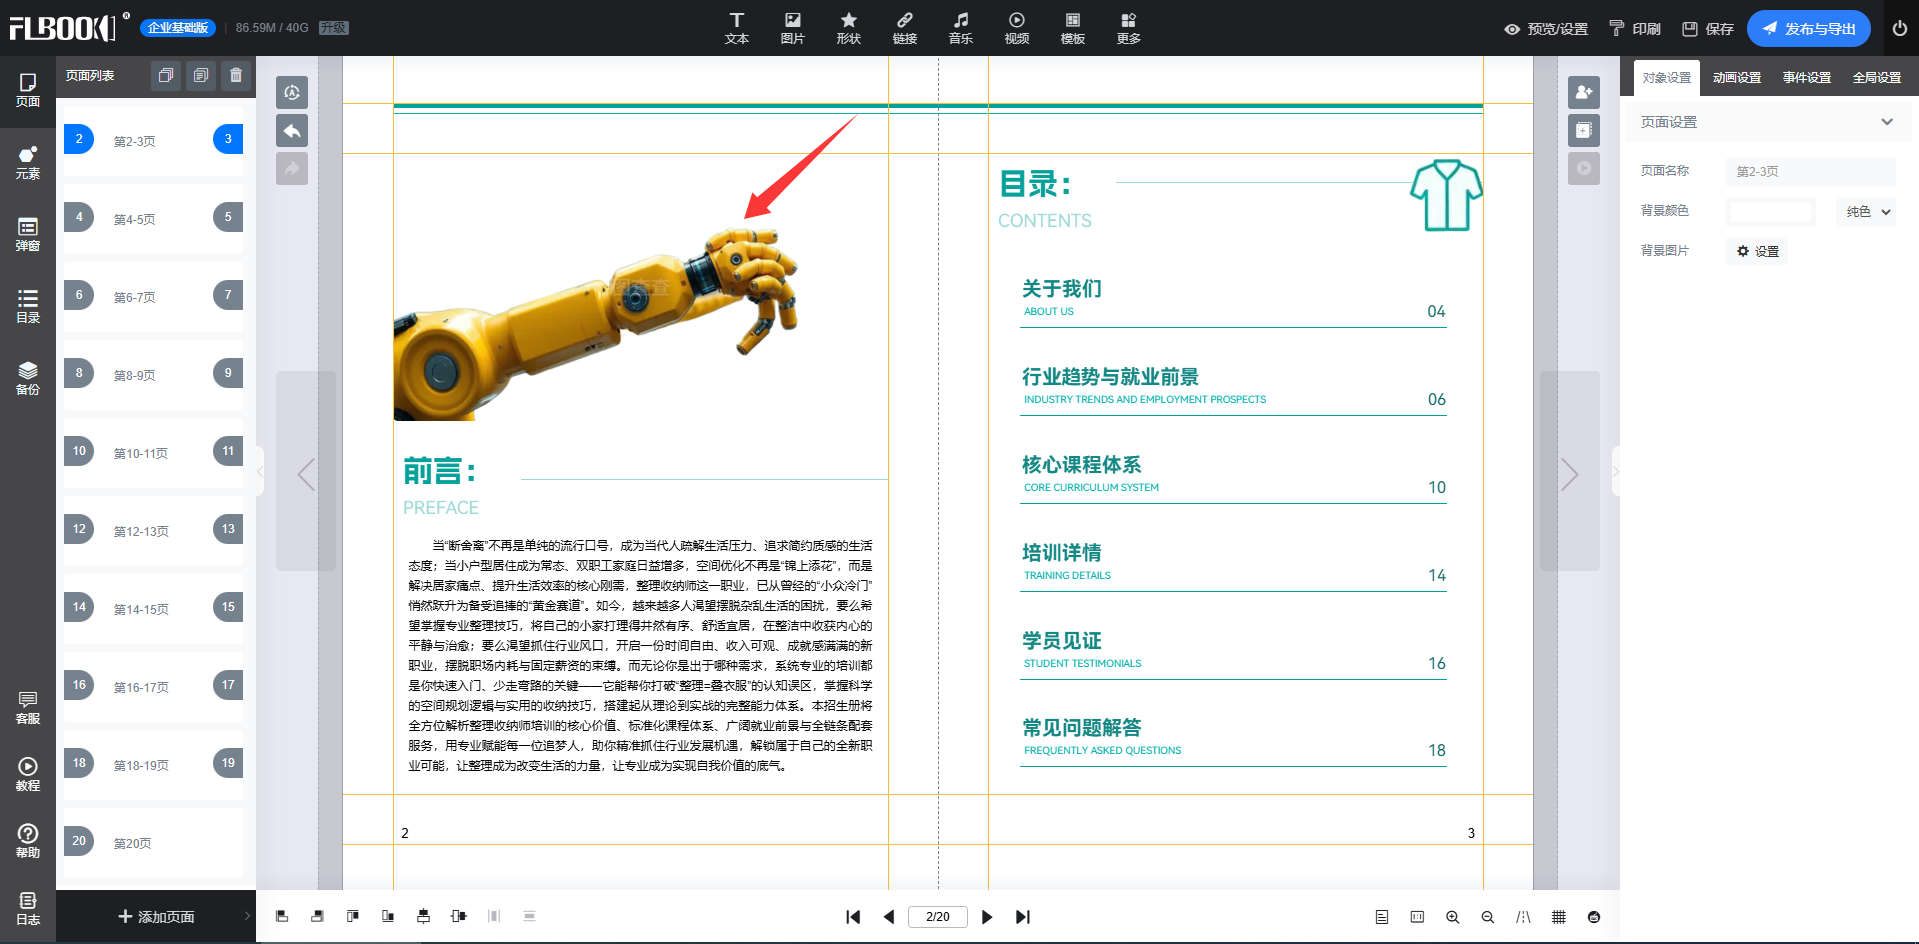Switch to the 全局设置 tab
1919x944 pixels.
pyautogui.click(x=1876, y=78)
